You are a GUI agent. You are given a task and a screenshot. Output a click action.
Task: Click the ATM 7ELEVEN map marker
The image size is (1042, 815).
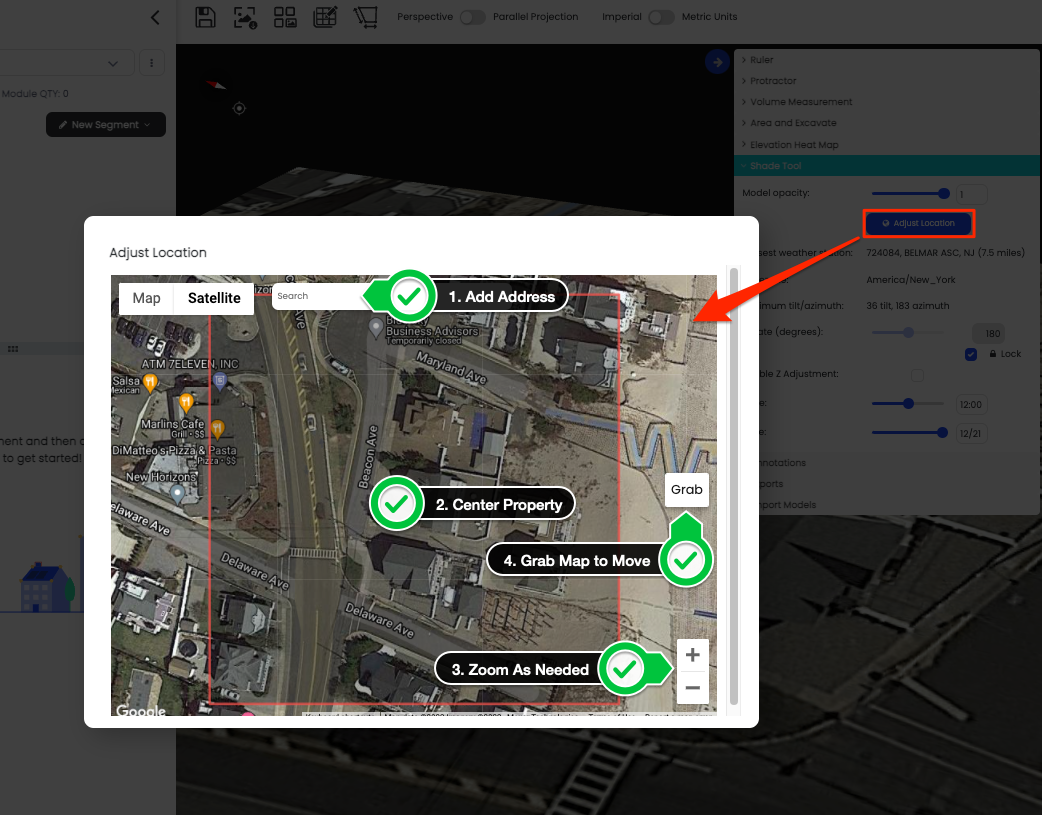(220, 381)
